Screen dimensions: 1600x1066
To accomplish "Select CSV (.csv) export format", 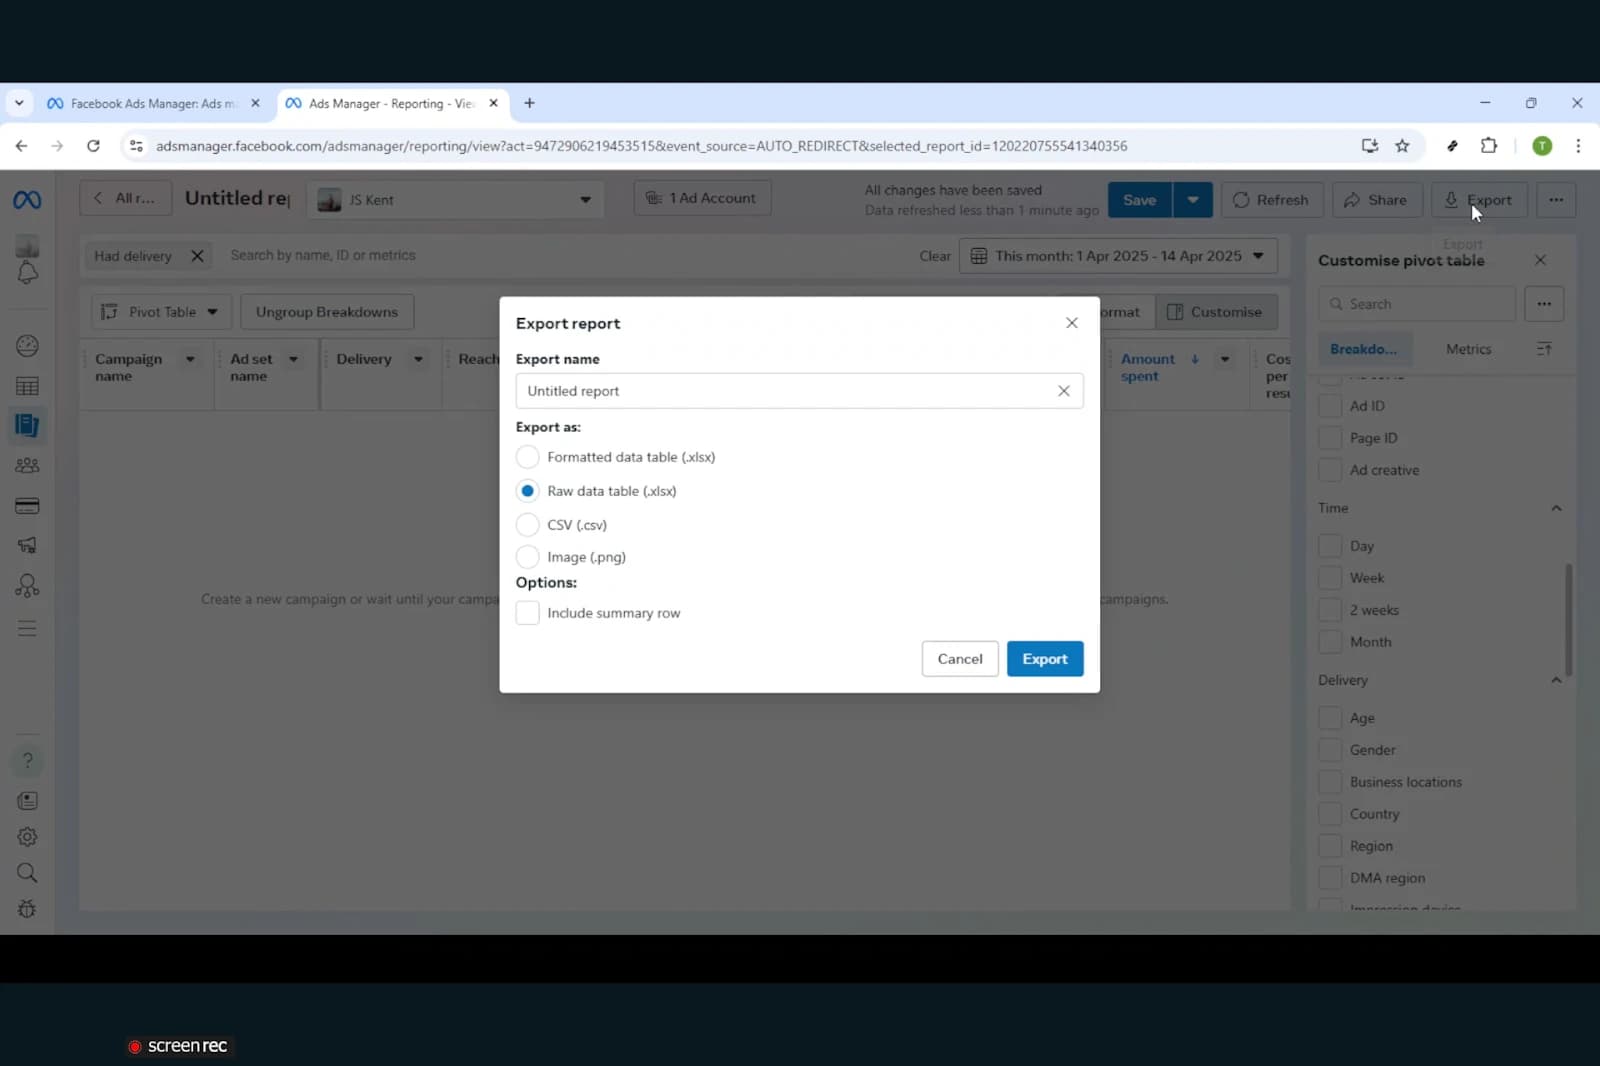I will coord(527,525).
